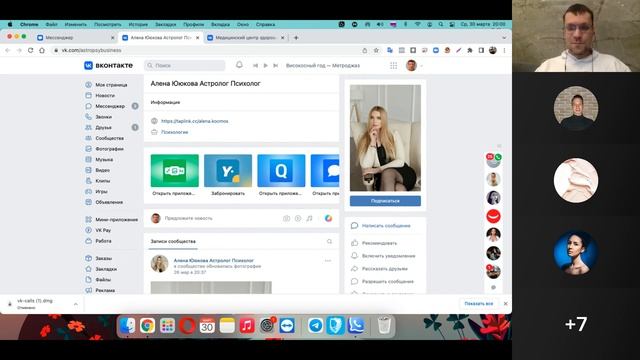This screenshot has height=360, width=640.
Task: Select the Записи сообщества tab
Action: [x=173, y=242]
